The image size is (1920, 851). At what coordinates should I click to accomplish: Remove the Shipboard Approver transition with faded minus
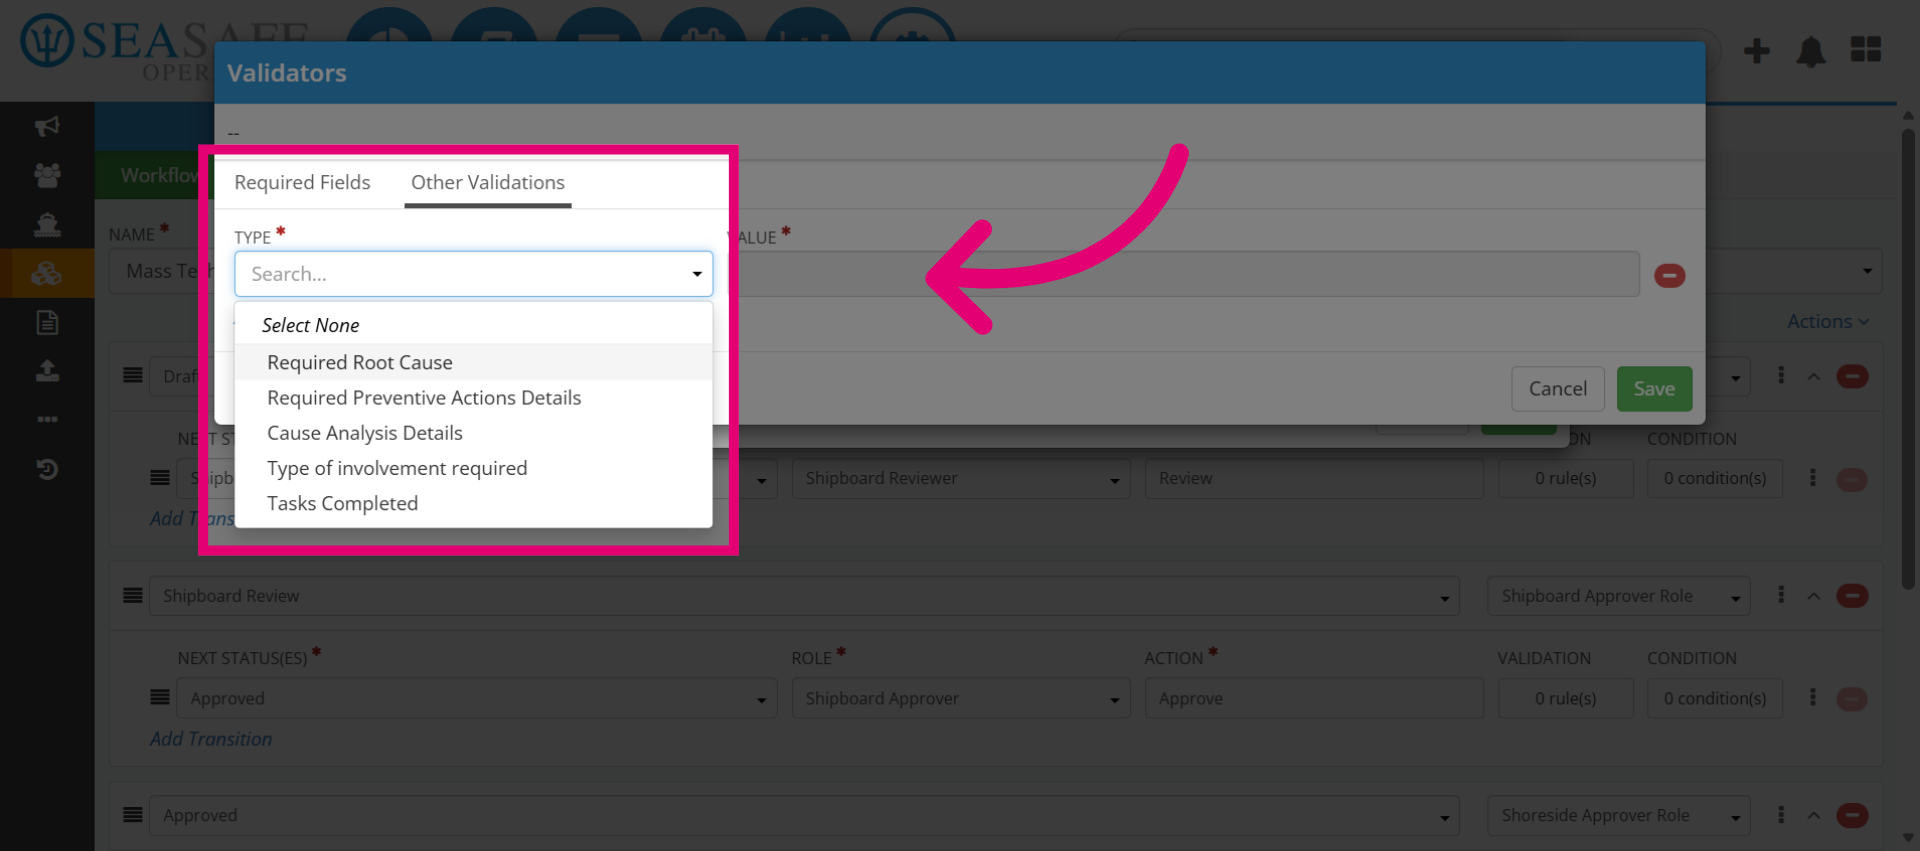point(1852,699)
